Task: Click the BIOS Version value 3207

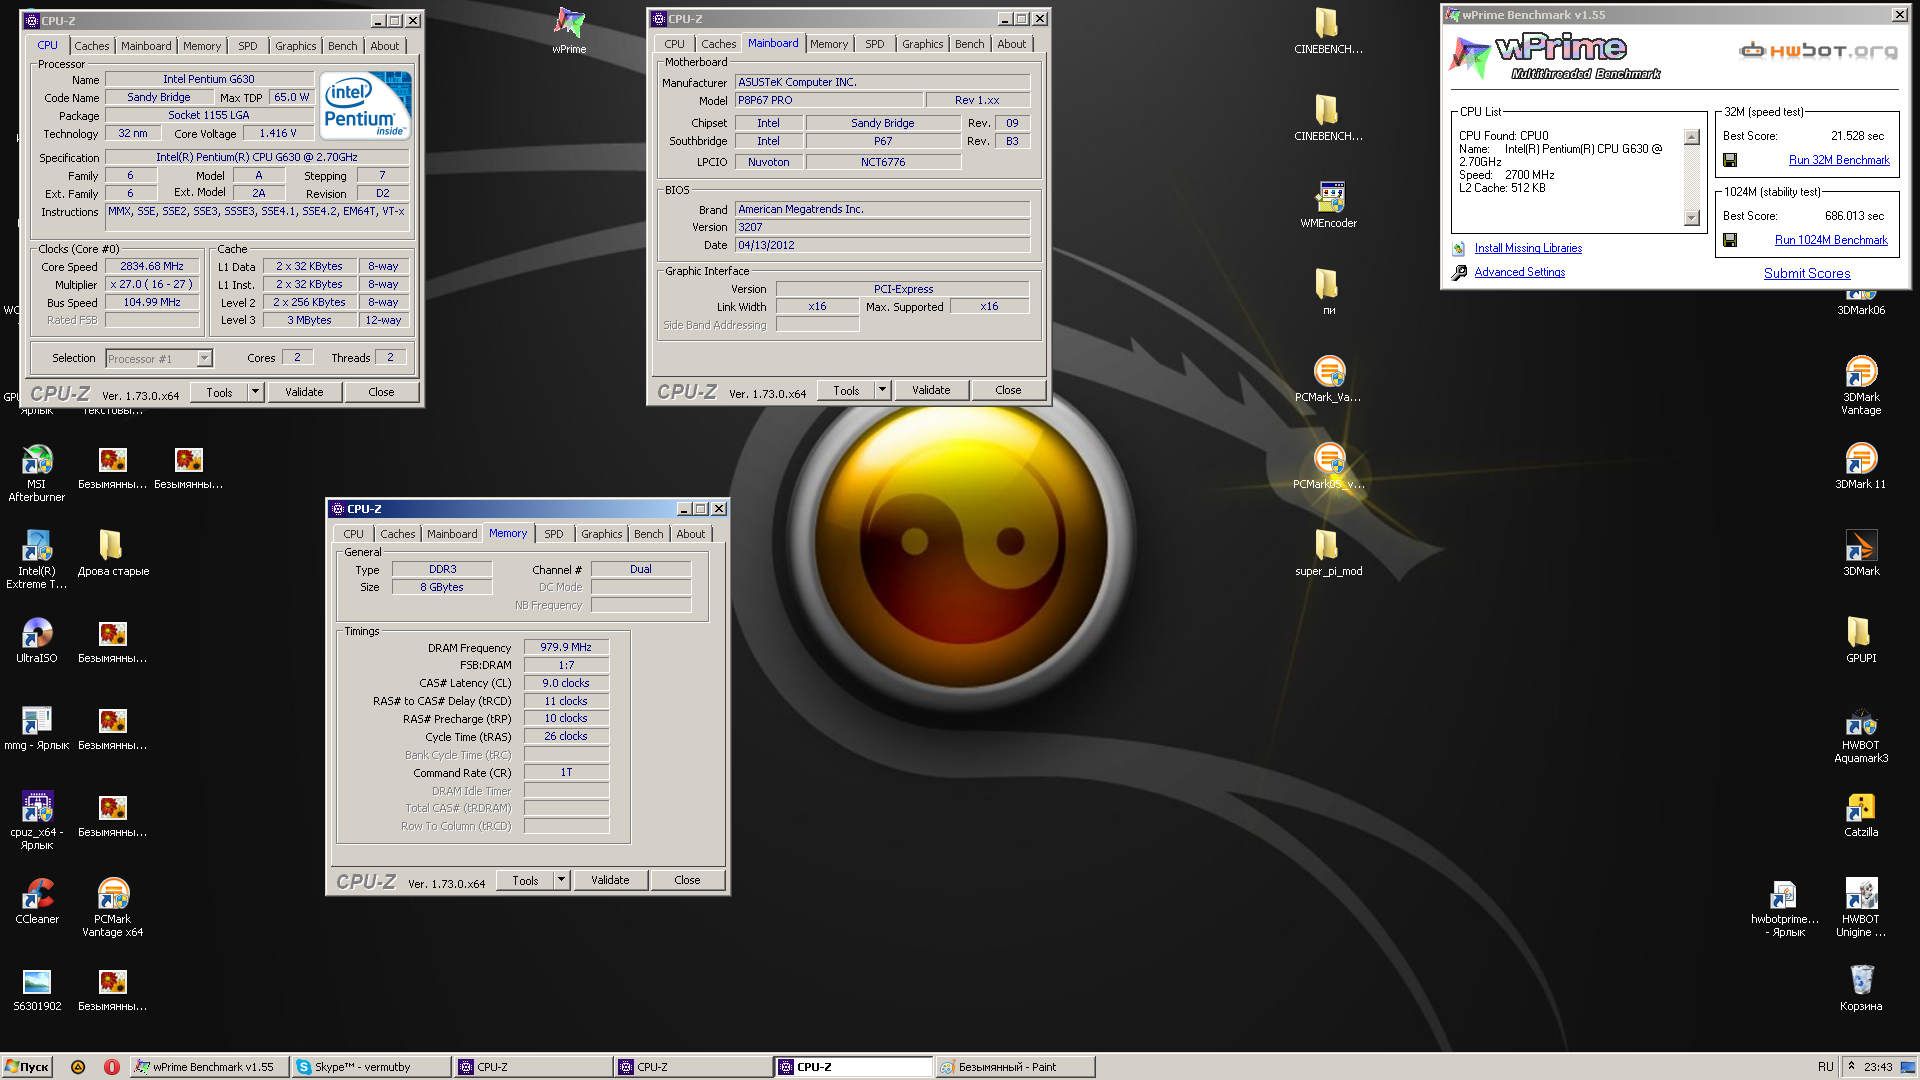Action: tap(882, 227)
